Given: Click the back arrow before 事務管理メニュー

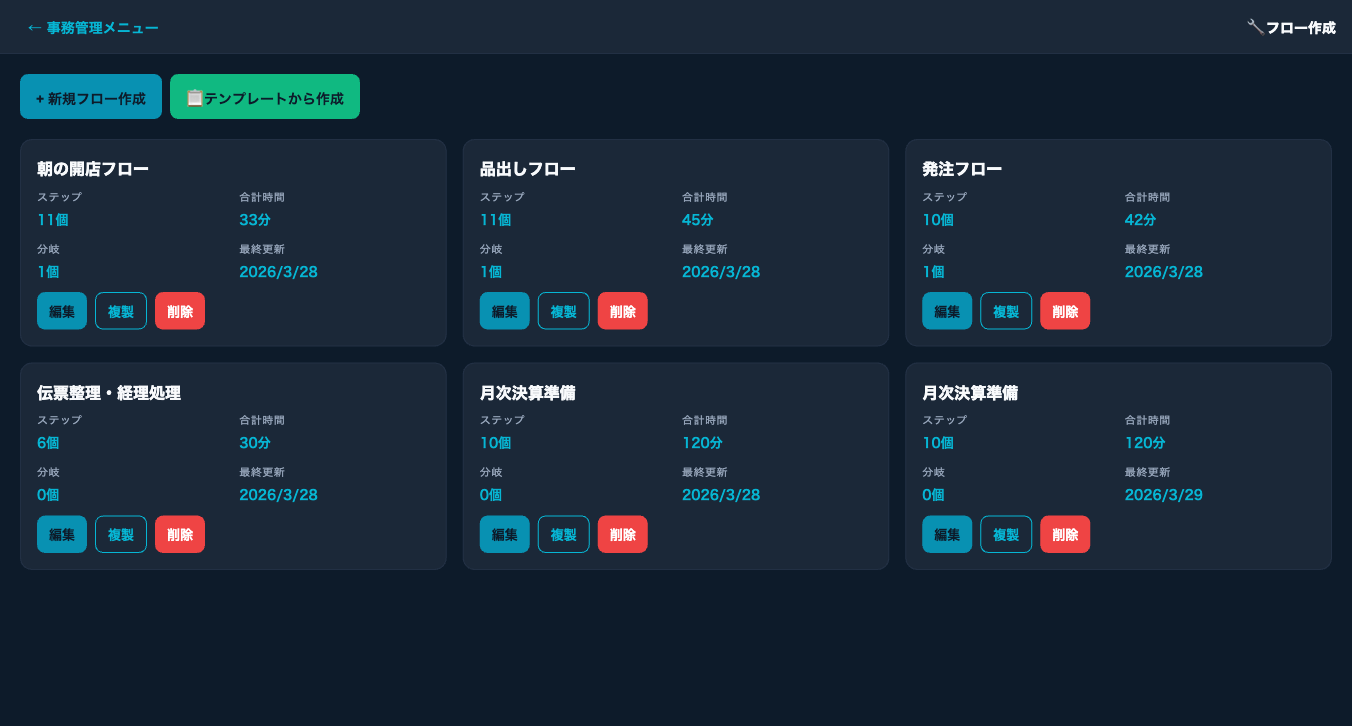Looking at the screenshot, I should 33,28.
